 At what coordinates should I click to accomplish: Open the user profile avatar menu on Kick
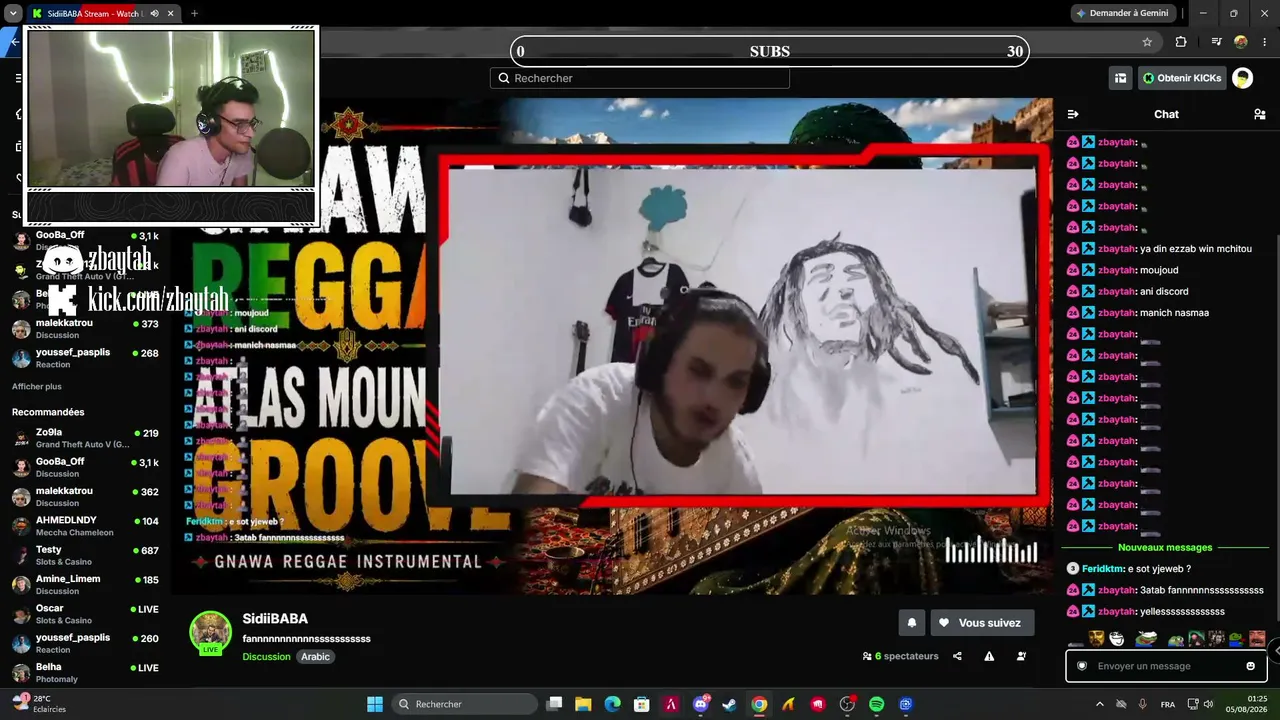[x=1242, y=78]
